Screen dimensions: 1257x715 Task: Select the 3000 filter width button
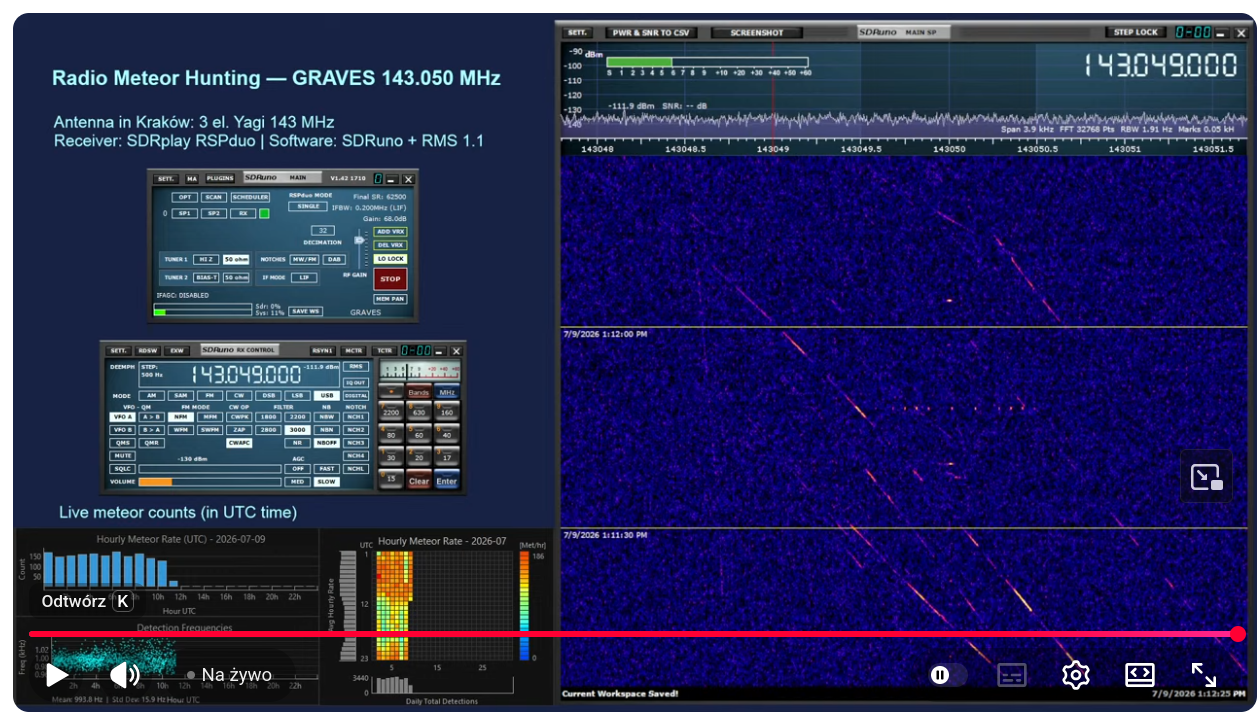coord(297,430)
